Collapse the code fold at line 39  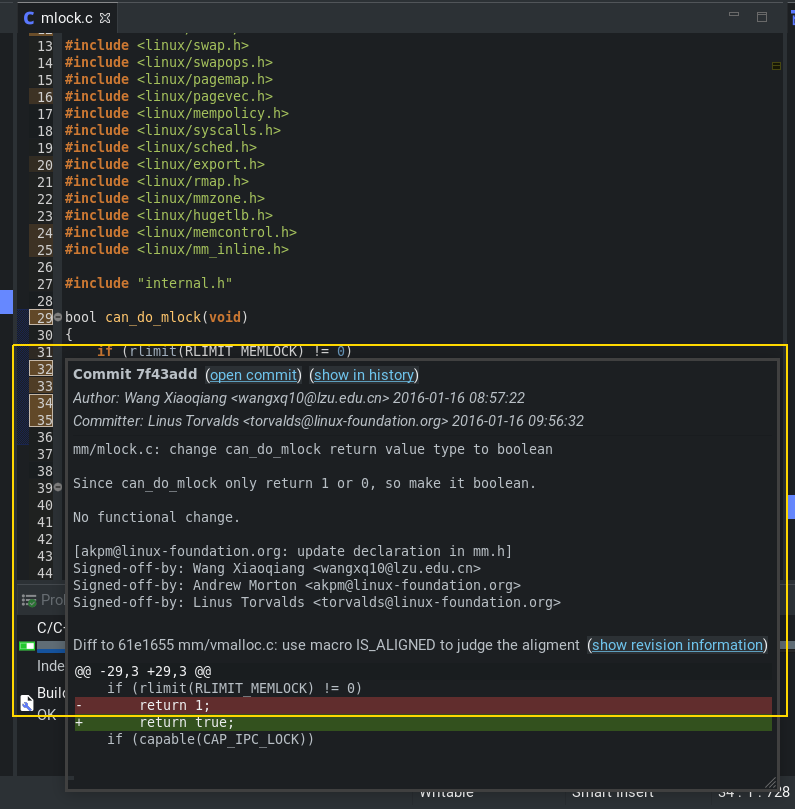tap(58, 488)
